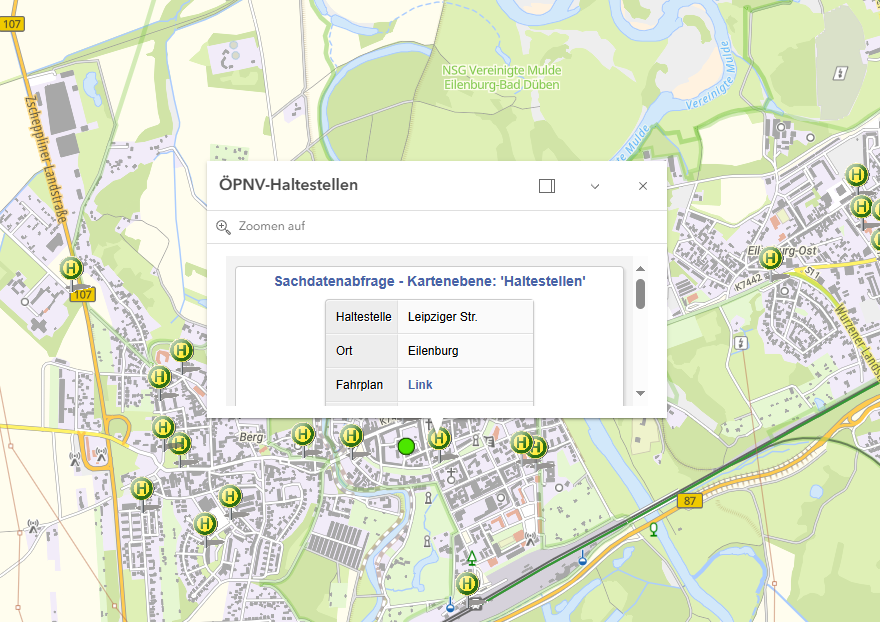Select the green highlighted stop marker
This screenshot has width=880, height=622.
click(x=406, y=446)
